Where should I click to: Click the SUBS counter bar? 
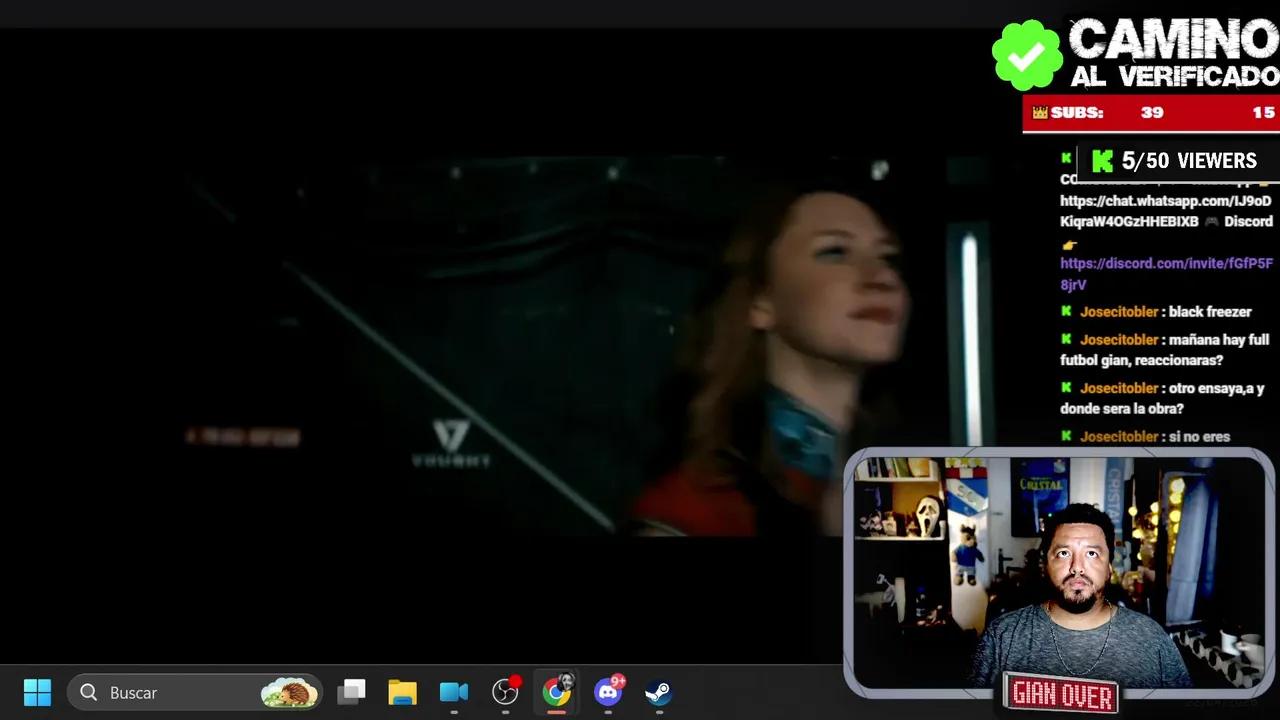(1150, 113)
